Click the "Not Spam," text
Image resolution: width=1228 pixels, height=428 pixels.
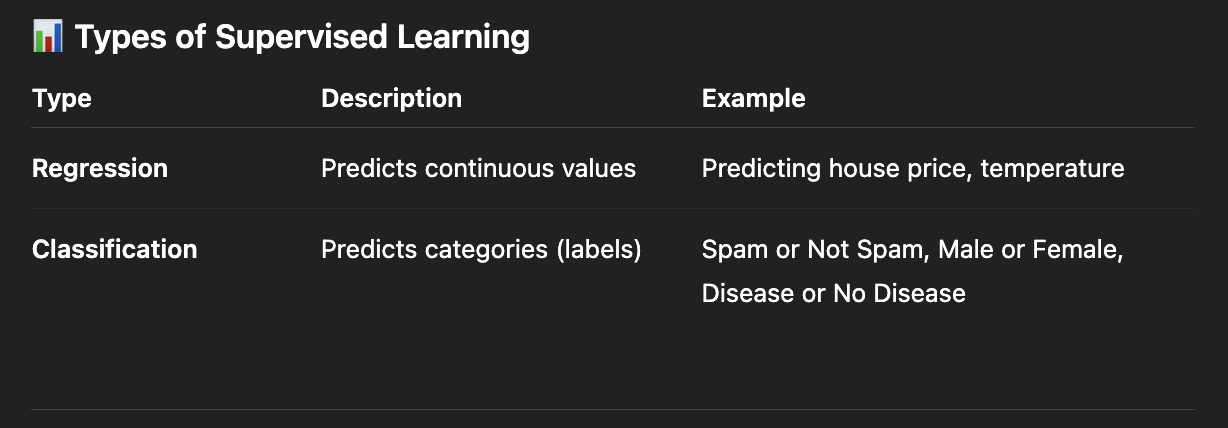click(869, 249)
